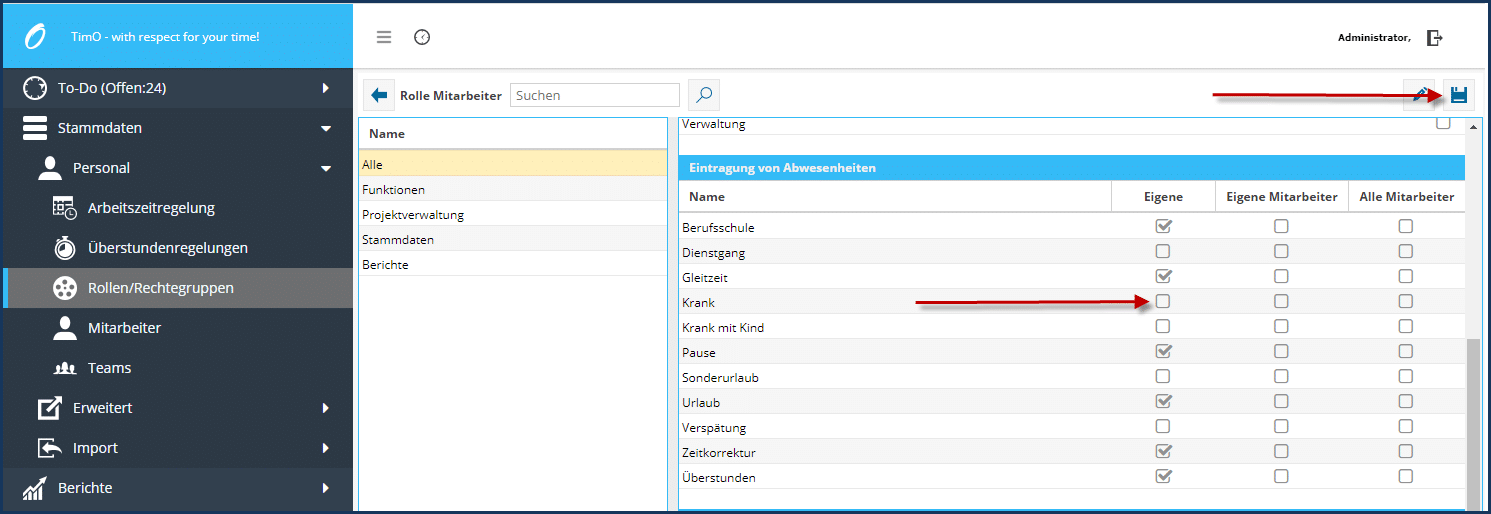
Task: Click the hamburger menu icon
Action: [384, 37]
